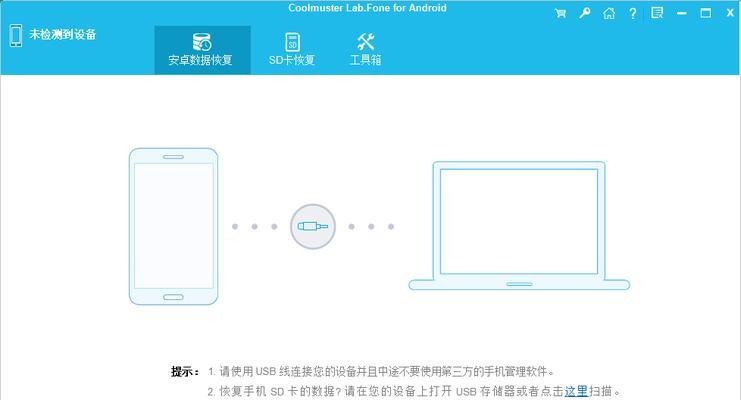Minimize the Coolmuster window
This screenshot has width=741, height=400.
click(x=681, y=13)
